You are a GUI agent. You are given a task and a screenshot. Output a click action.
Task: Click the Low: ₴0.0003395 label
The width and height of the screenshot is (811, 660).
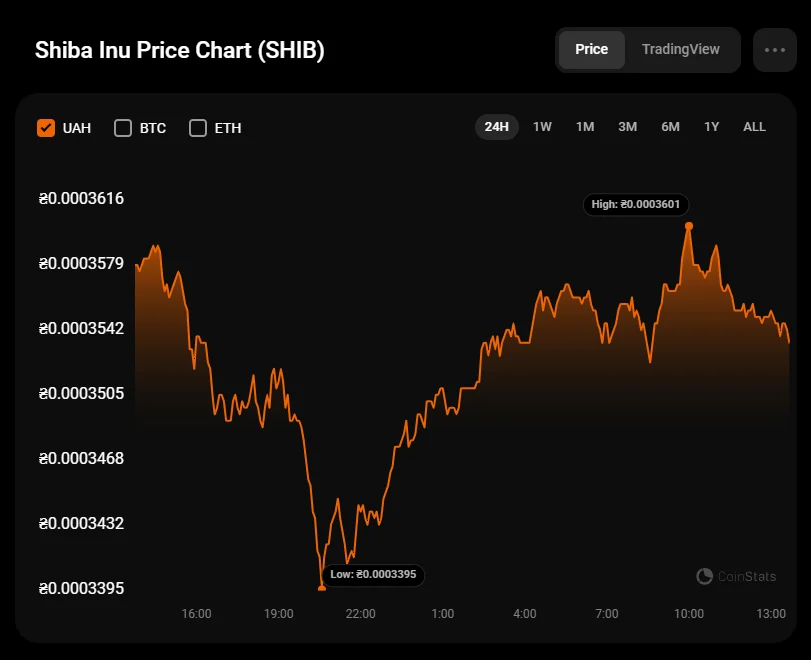(373, 575)
